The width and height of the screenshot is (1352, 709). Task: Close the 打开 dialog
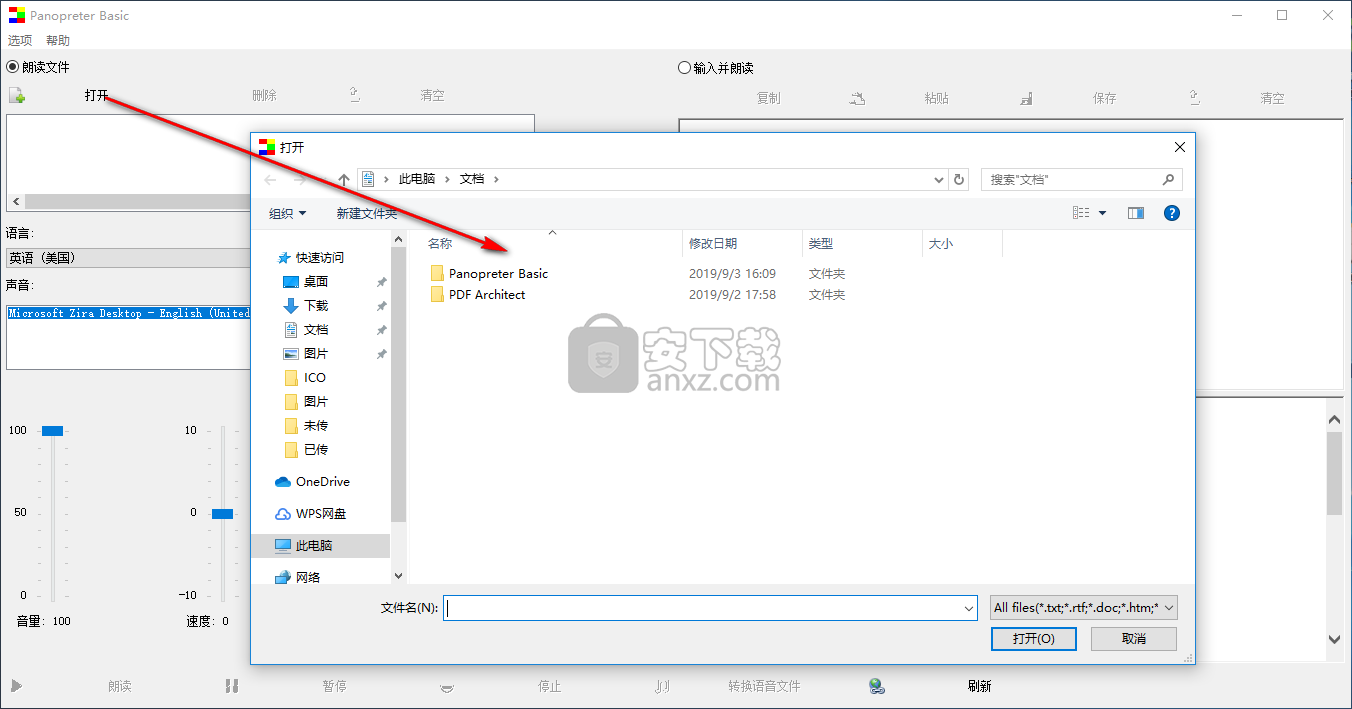click(x=1180, y=147)
